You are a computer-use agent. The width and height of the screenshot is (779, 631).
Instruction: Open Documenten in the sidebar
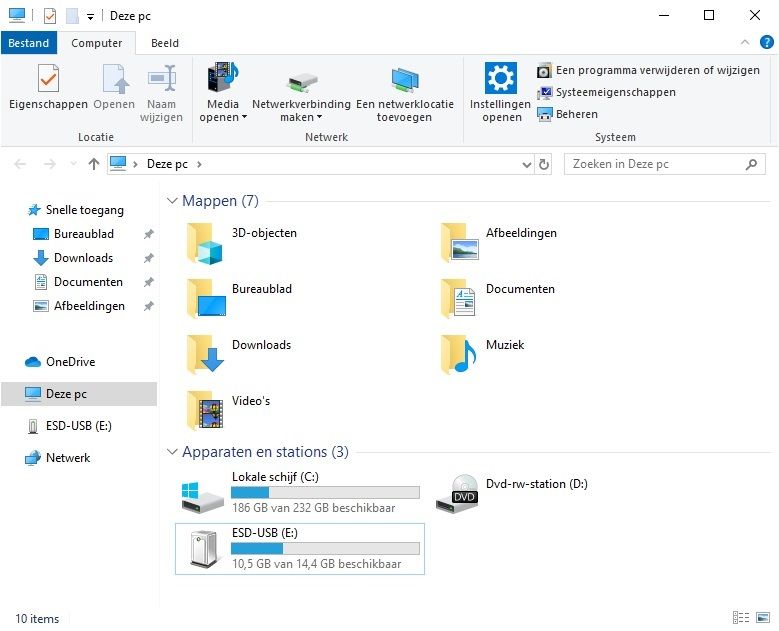[78, 282]
